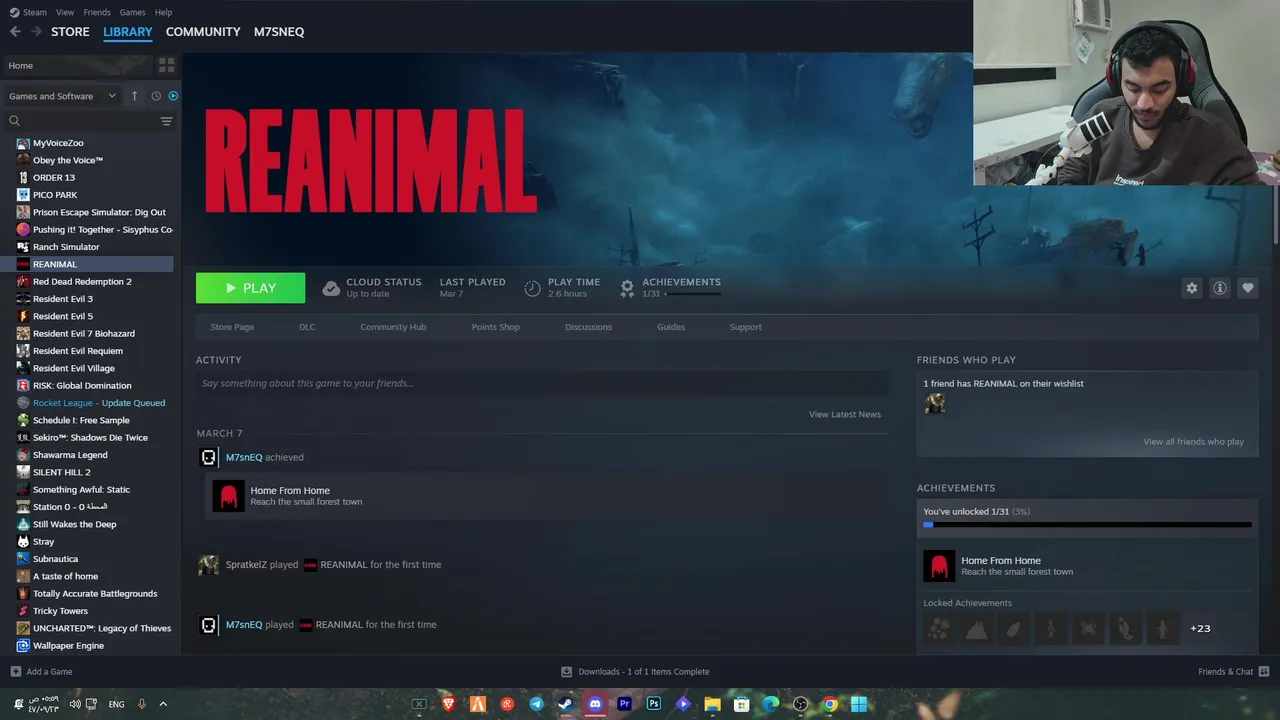The width and height of the screenshot is (1280, 720).
Task: Open the Support link
Action: tap(745, 327)
